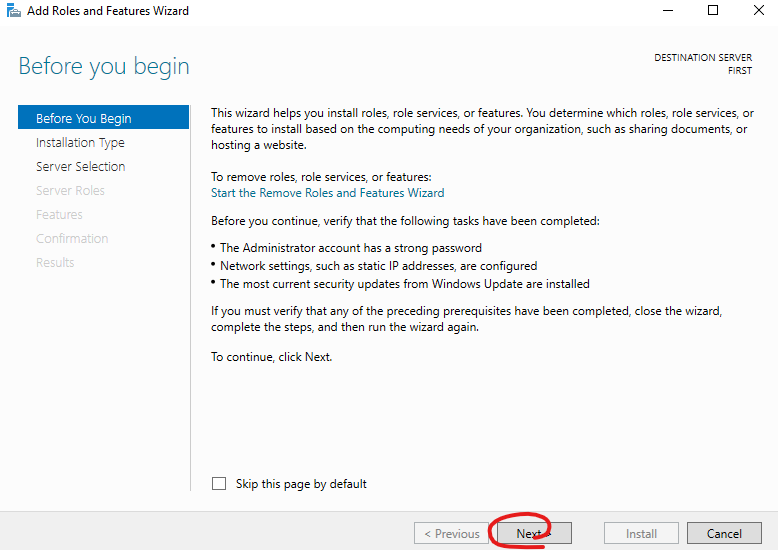Enable Skip this page by default
This screenshot has height=550, width=778.
click(x=219, y=483)
